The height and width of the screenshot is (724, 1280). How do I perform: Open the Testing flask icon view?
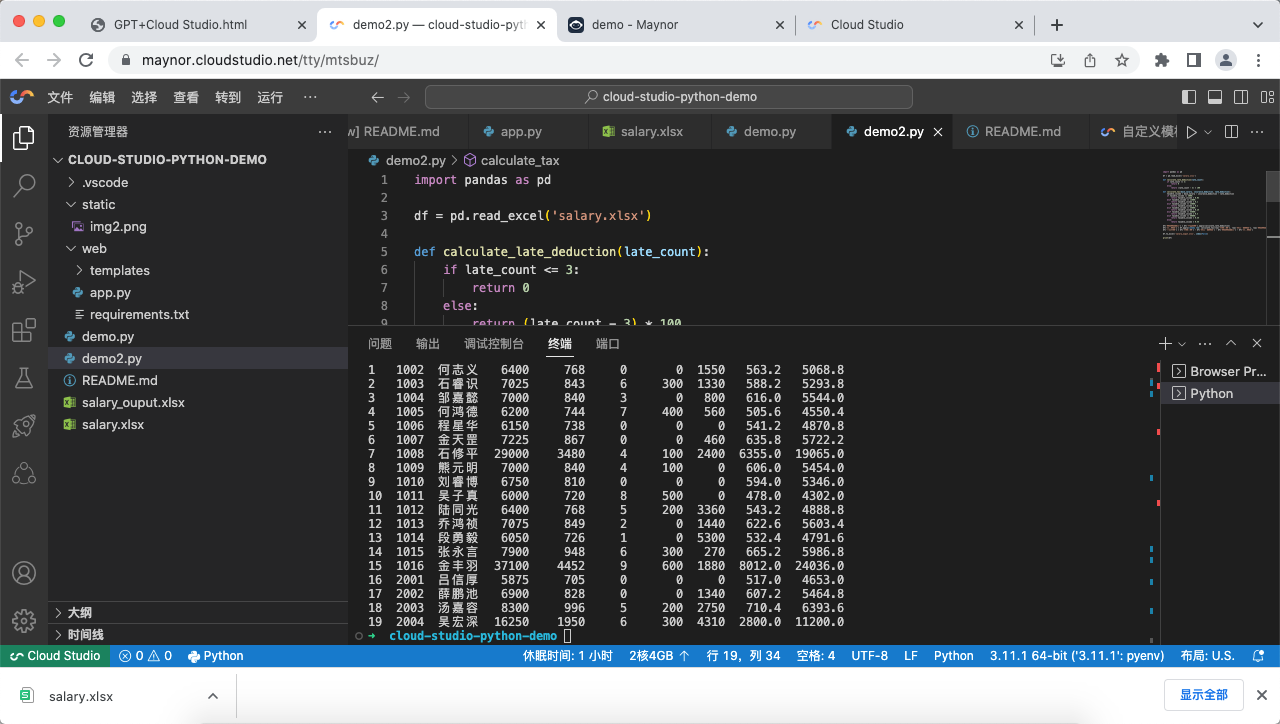(23, 378)
